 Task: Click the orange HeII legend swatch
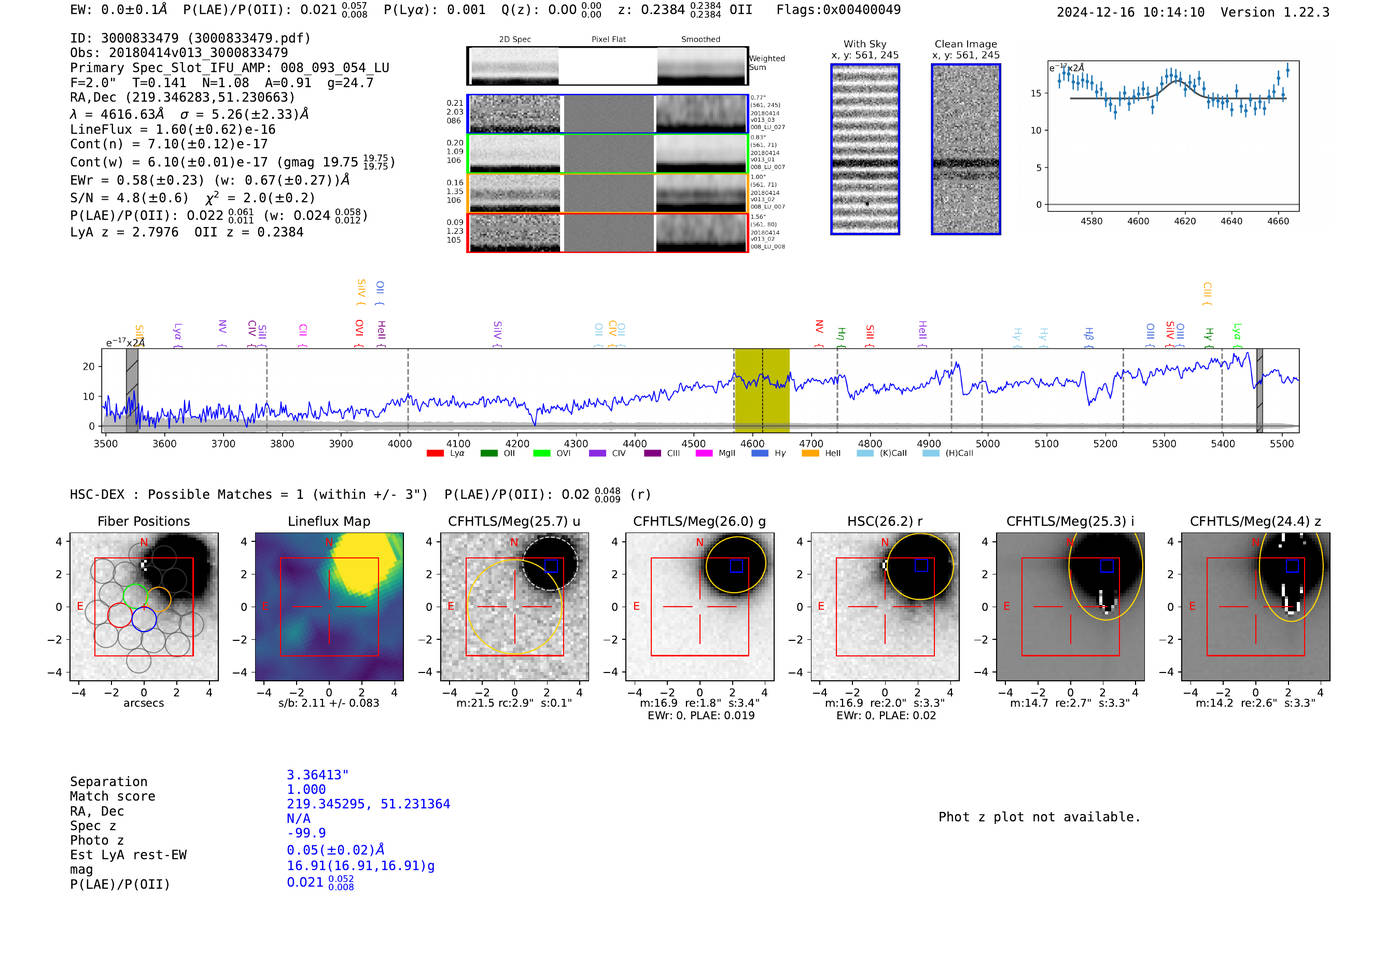point(810,453)
